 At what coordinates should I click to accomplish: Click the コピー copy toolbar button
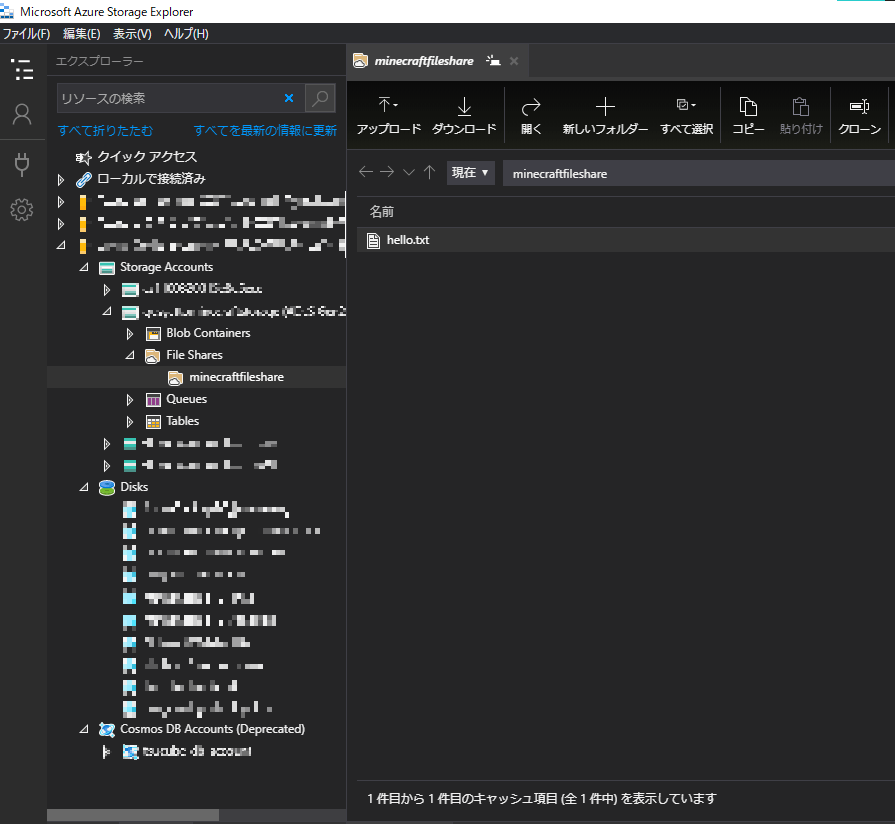[748, 116]
